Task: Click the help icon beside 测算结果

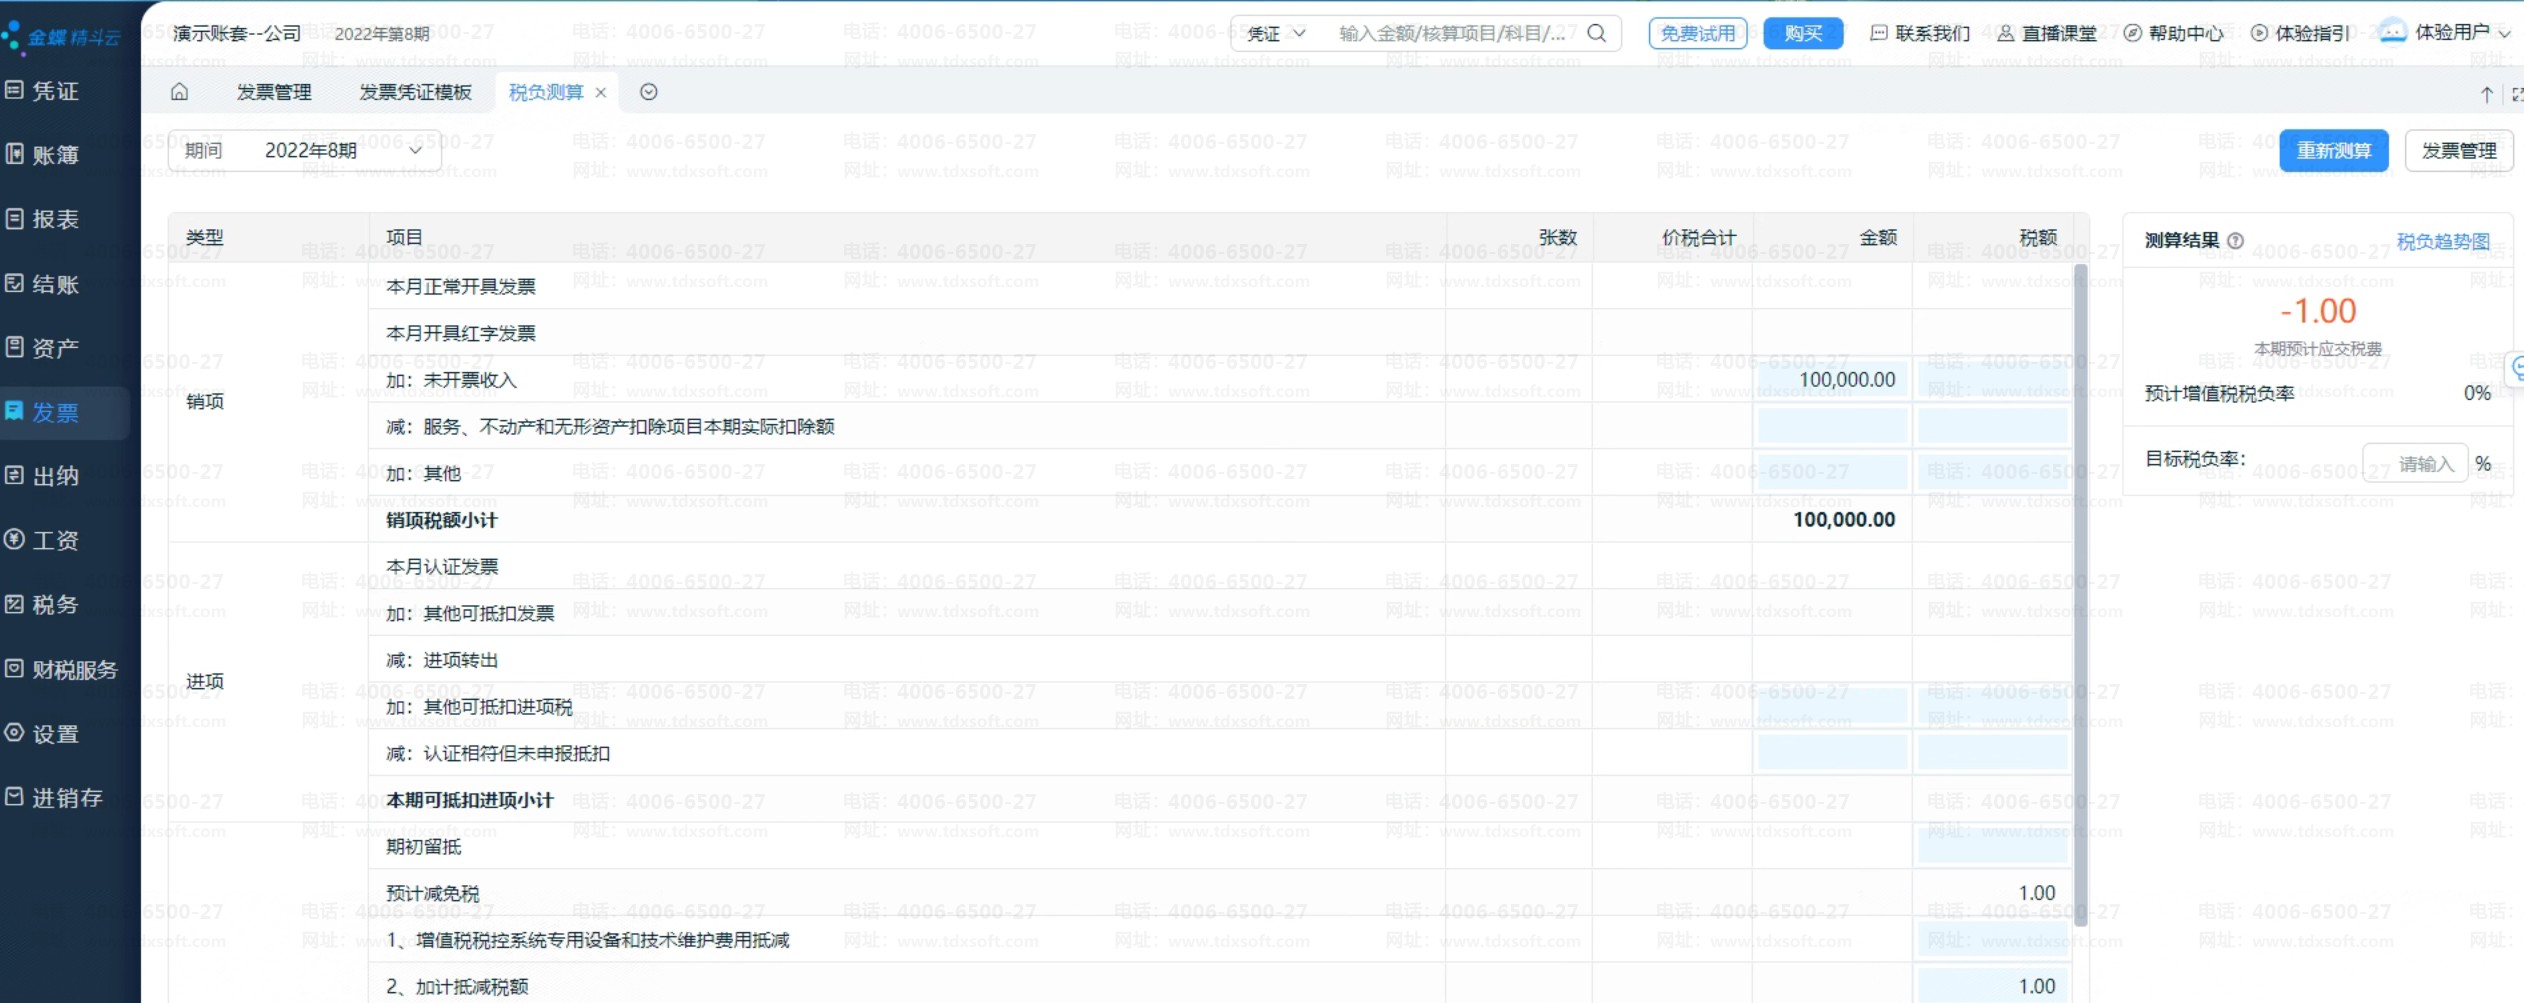Action: [2236, 241]
